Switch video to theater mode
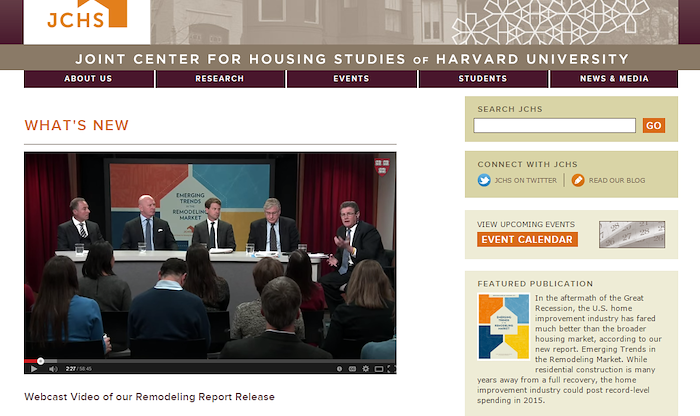Screen dimensions: 700x416 [379, 369]
